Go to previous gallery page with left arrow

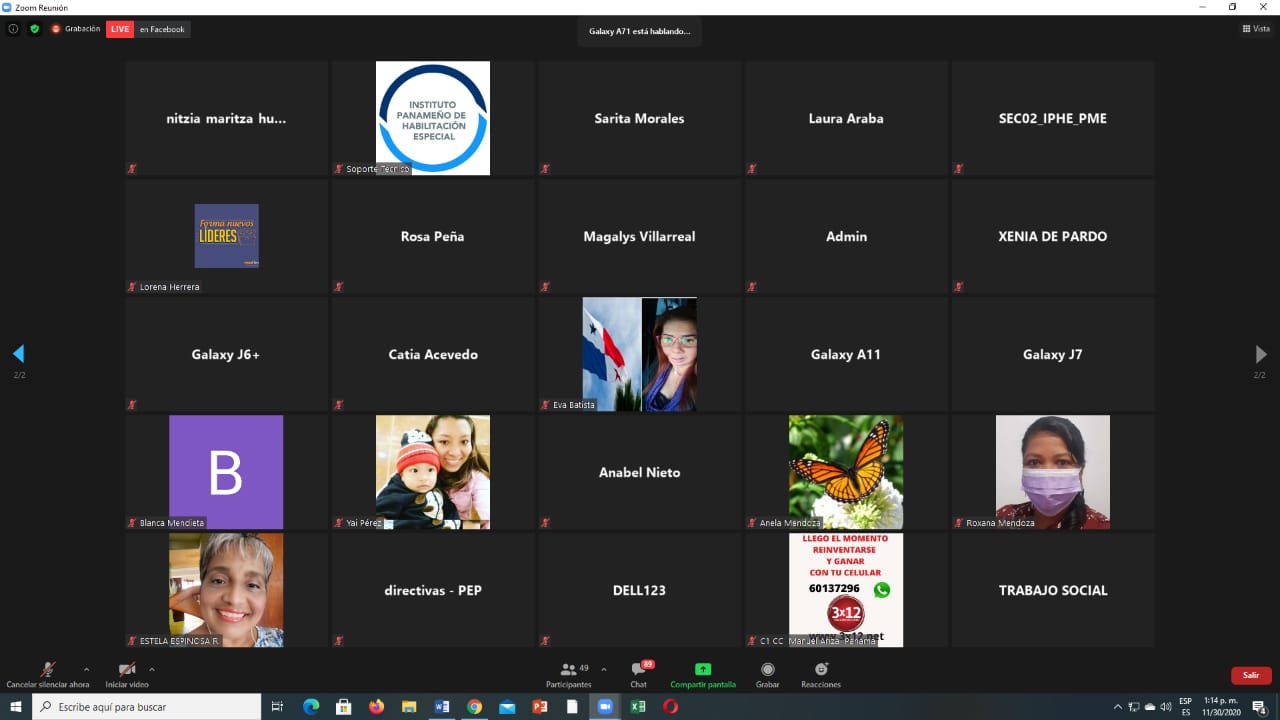point(18,354)
